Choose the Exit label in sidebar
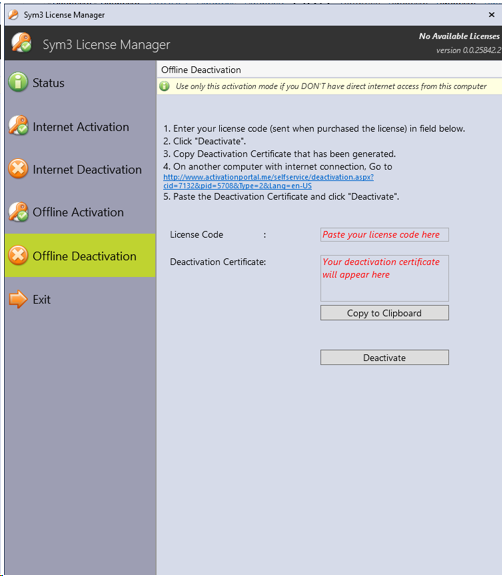This screenshot has width=502, height=576. pyautogui.click(x=41, y=299)
